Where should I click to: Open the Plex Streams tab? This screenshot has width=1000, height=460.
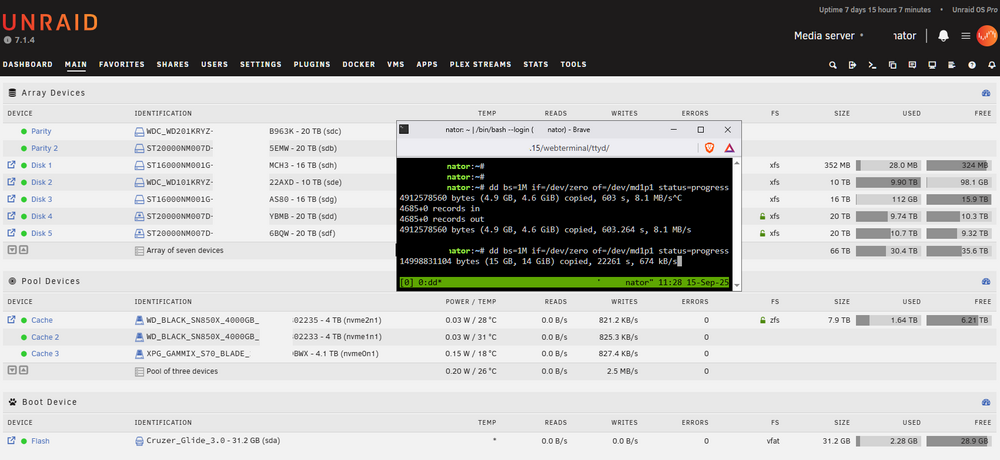coord(480,64)
